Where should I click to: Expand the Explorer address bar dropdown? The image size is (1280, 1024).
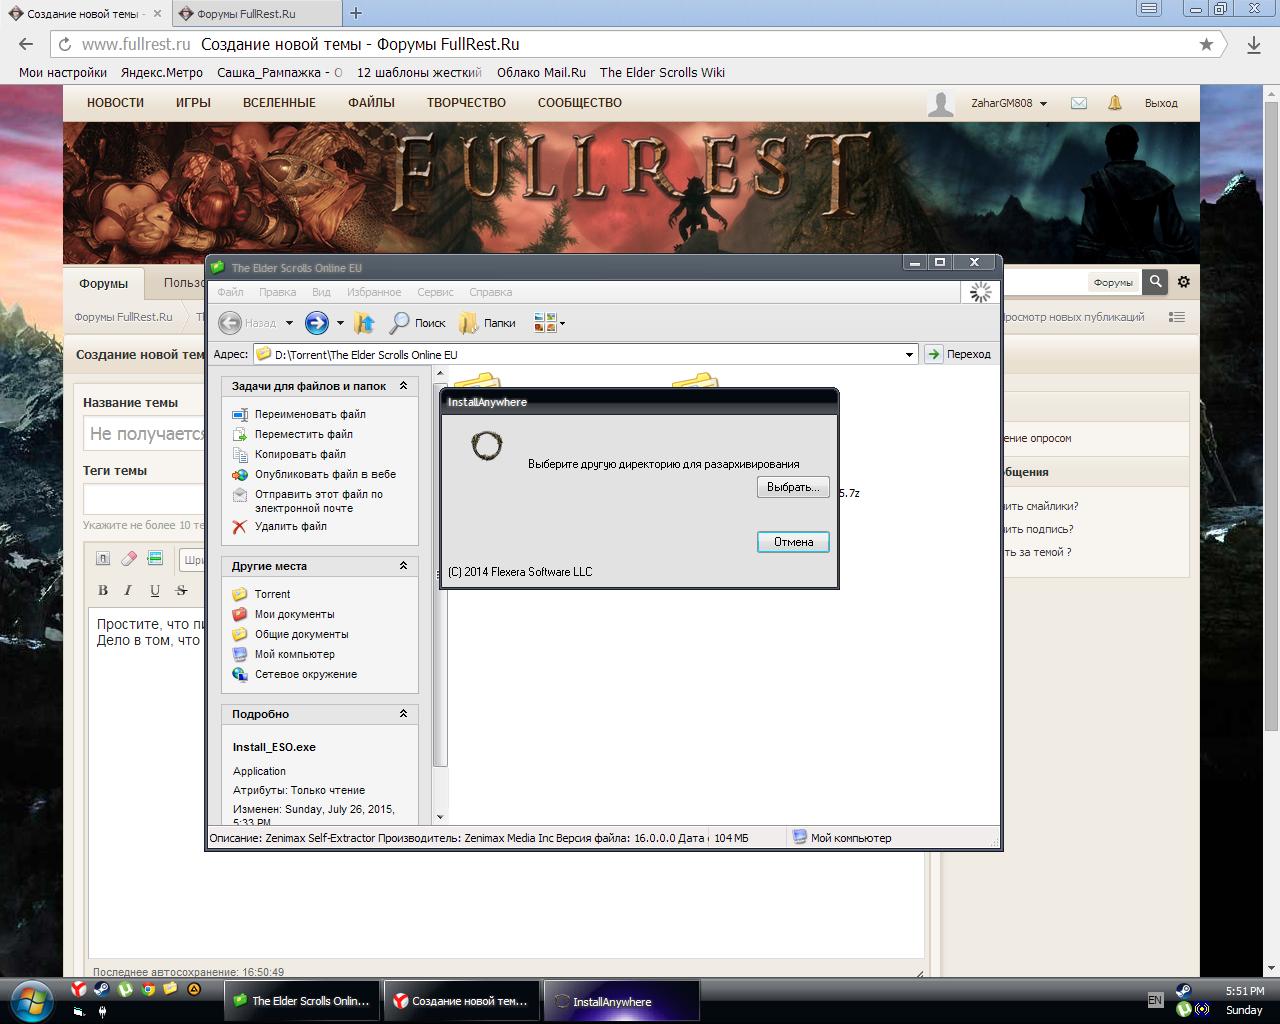(x=909, y=354)
